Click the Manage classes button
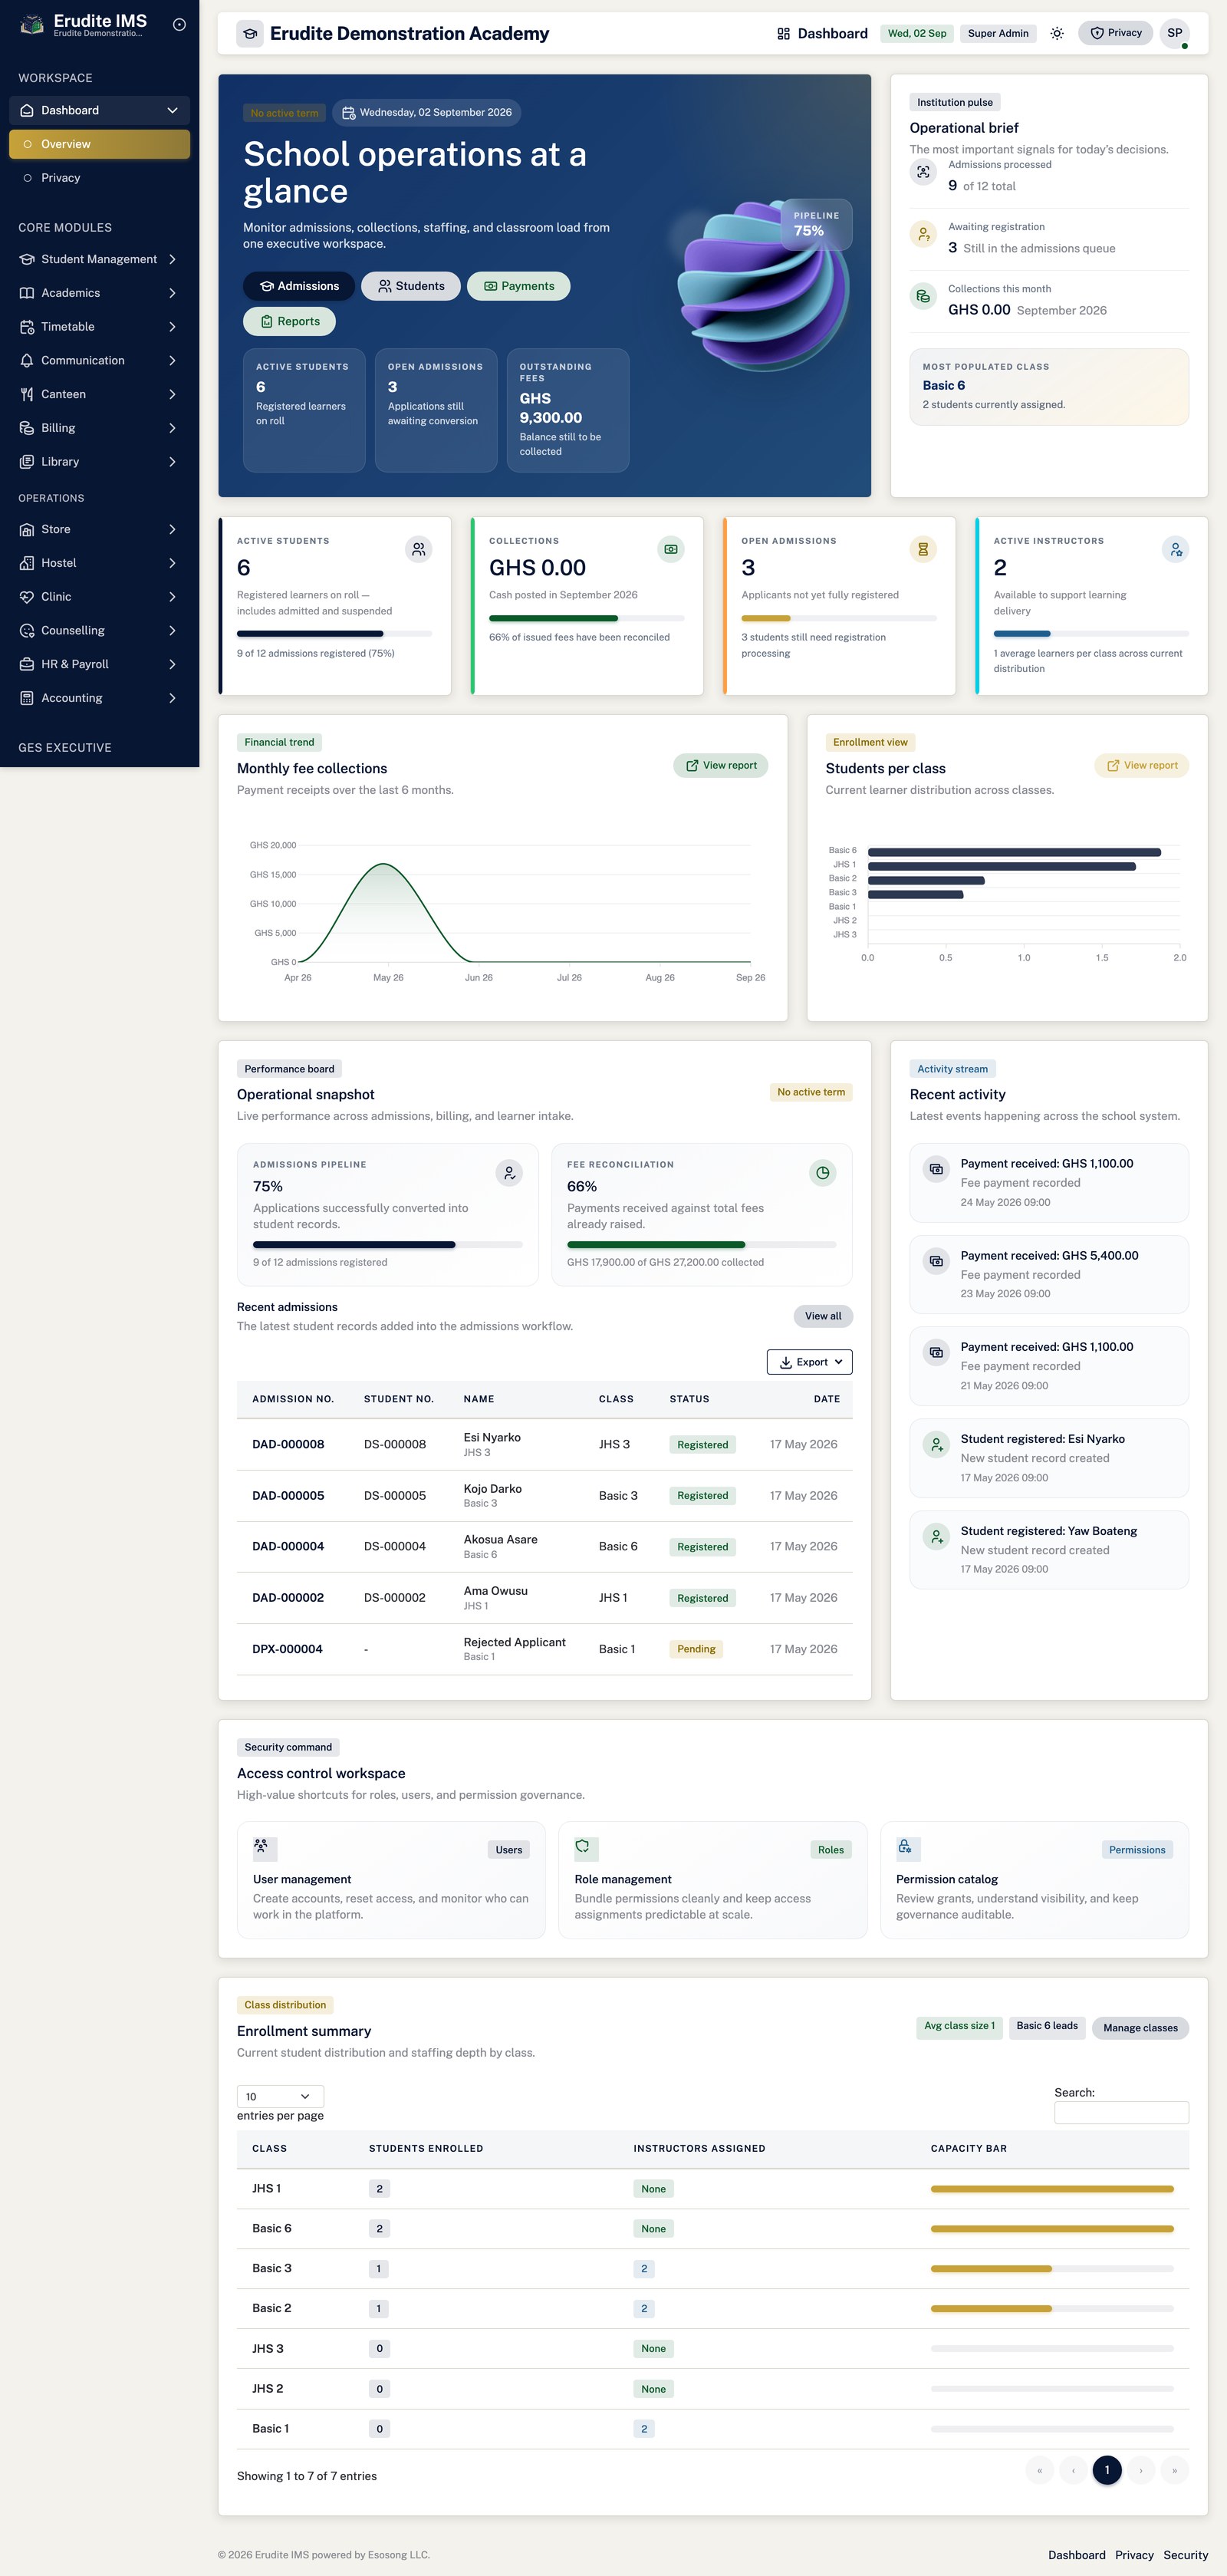This screenshot has height=2576, width=1227. click(x=1140, y=2027)
